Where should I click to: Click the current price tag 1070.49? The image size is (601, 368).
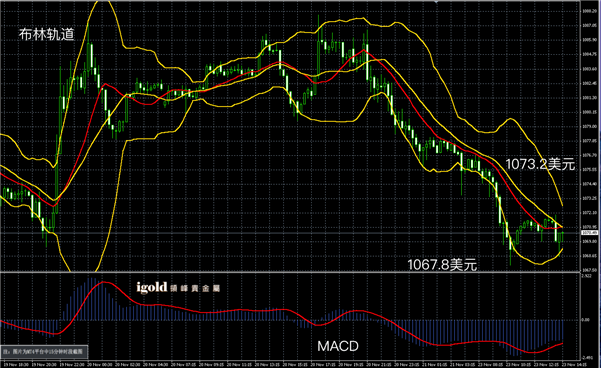[x=590, y=233]
